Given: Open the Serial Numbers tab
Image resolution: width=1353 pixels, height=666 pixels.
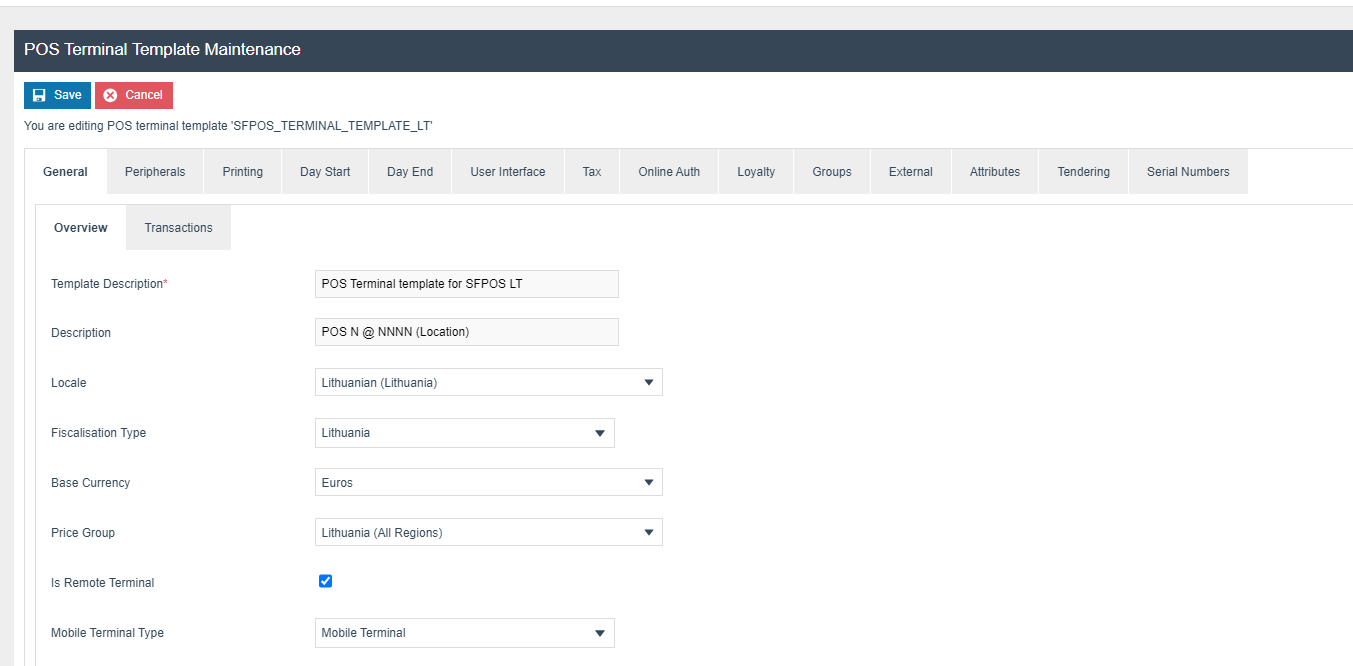Looking at the screenshot, I should click(1188, 172).
